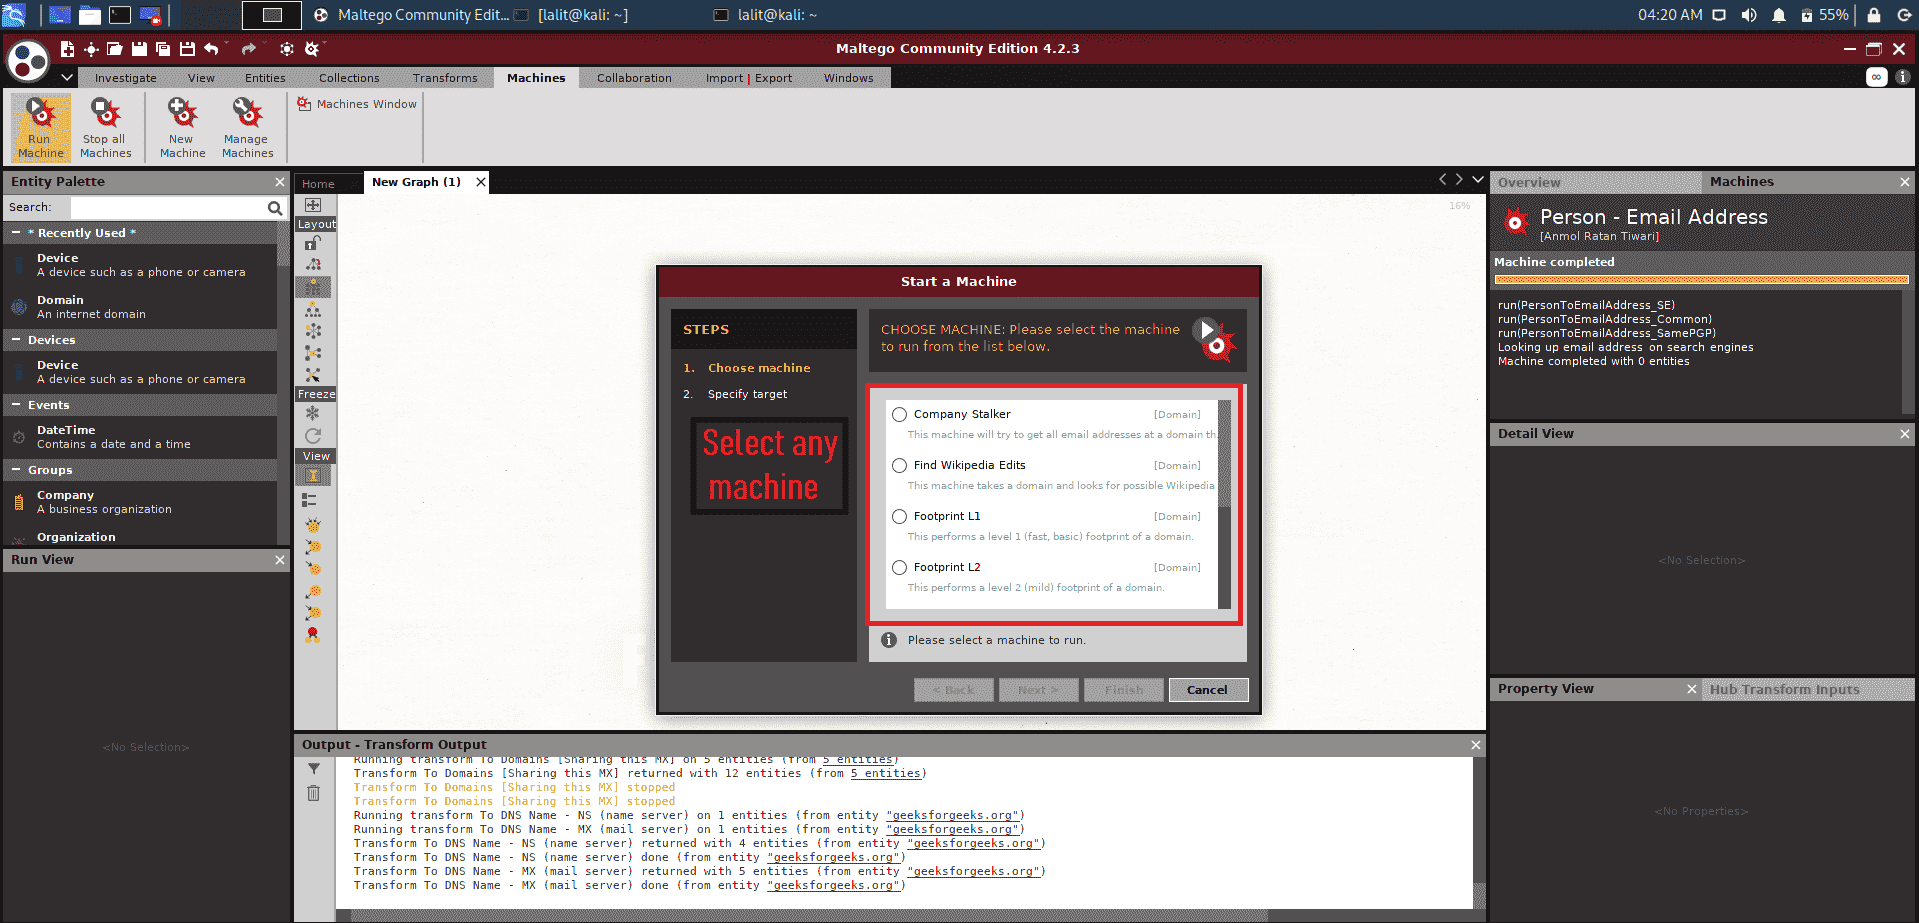Image resolution: width=1919 pixels, height=923 pixels.
Task: Click the Stop all Machines icon
Action: (x=105, y=127)
